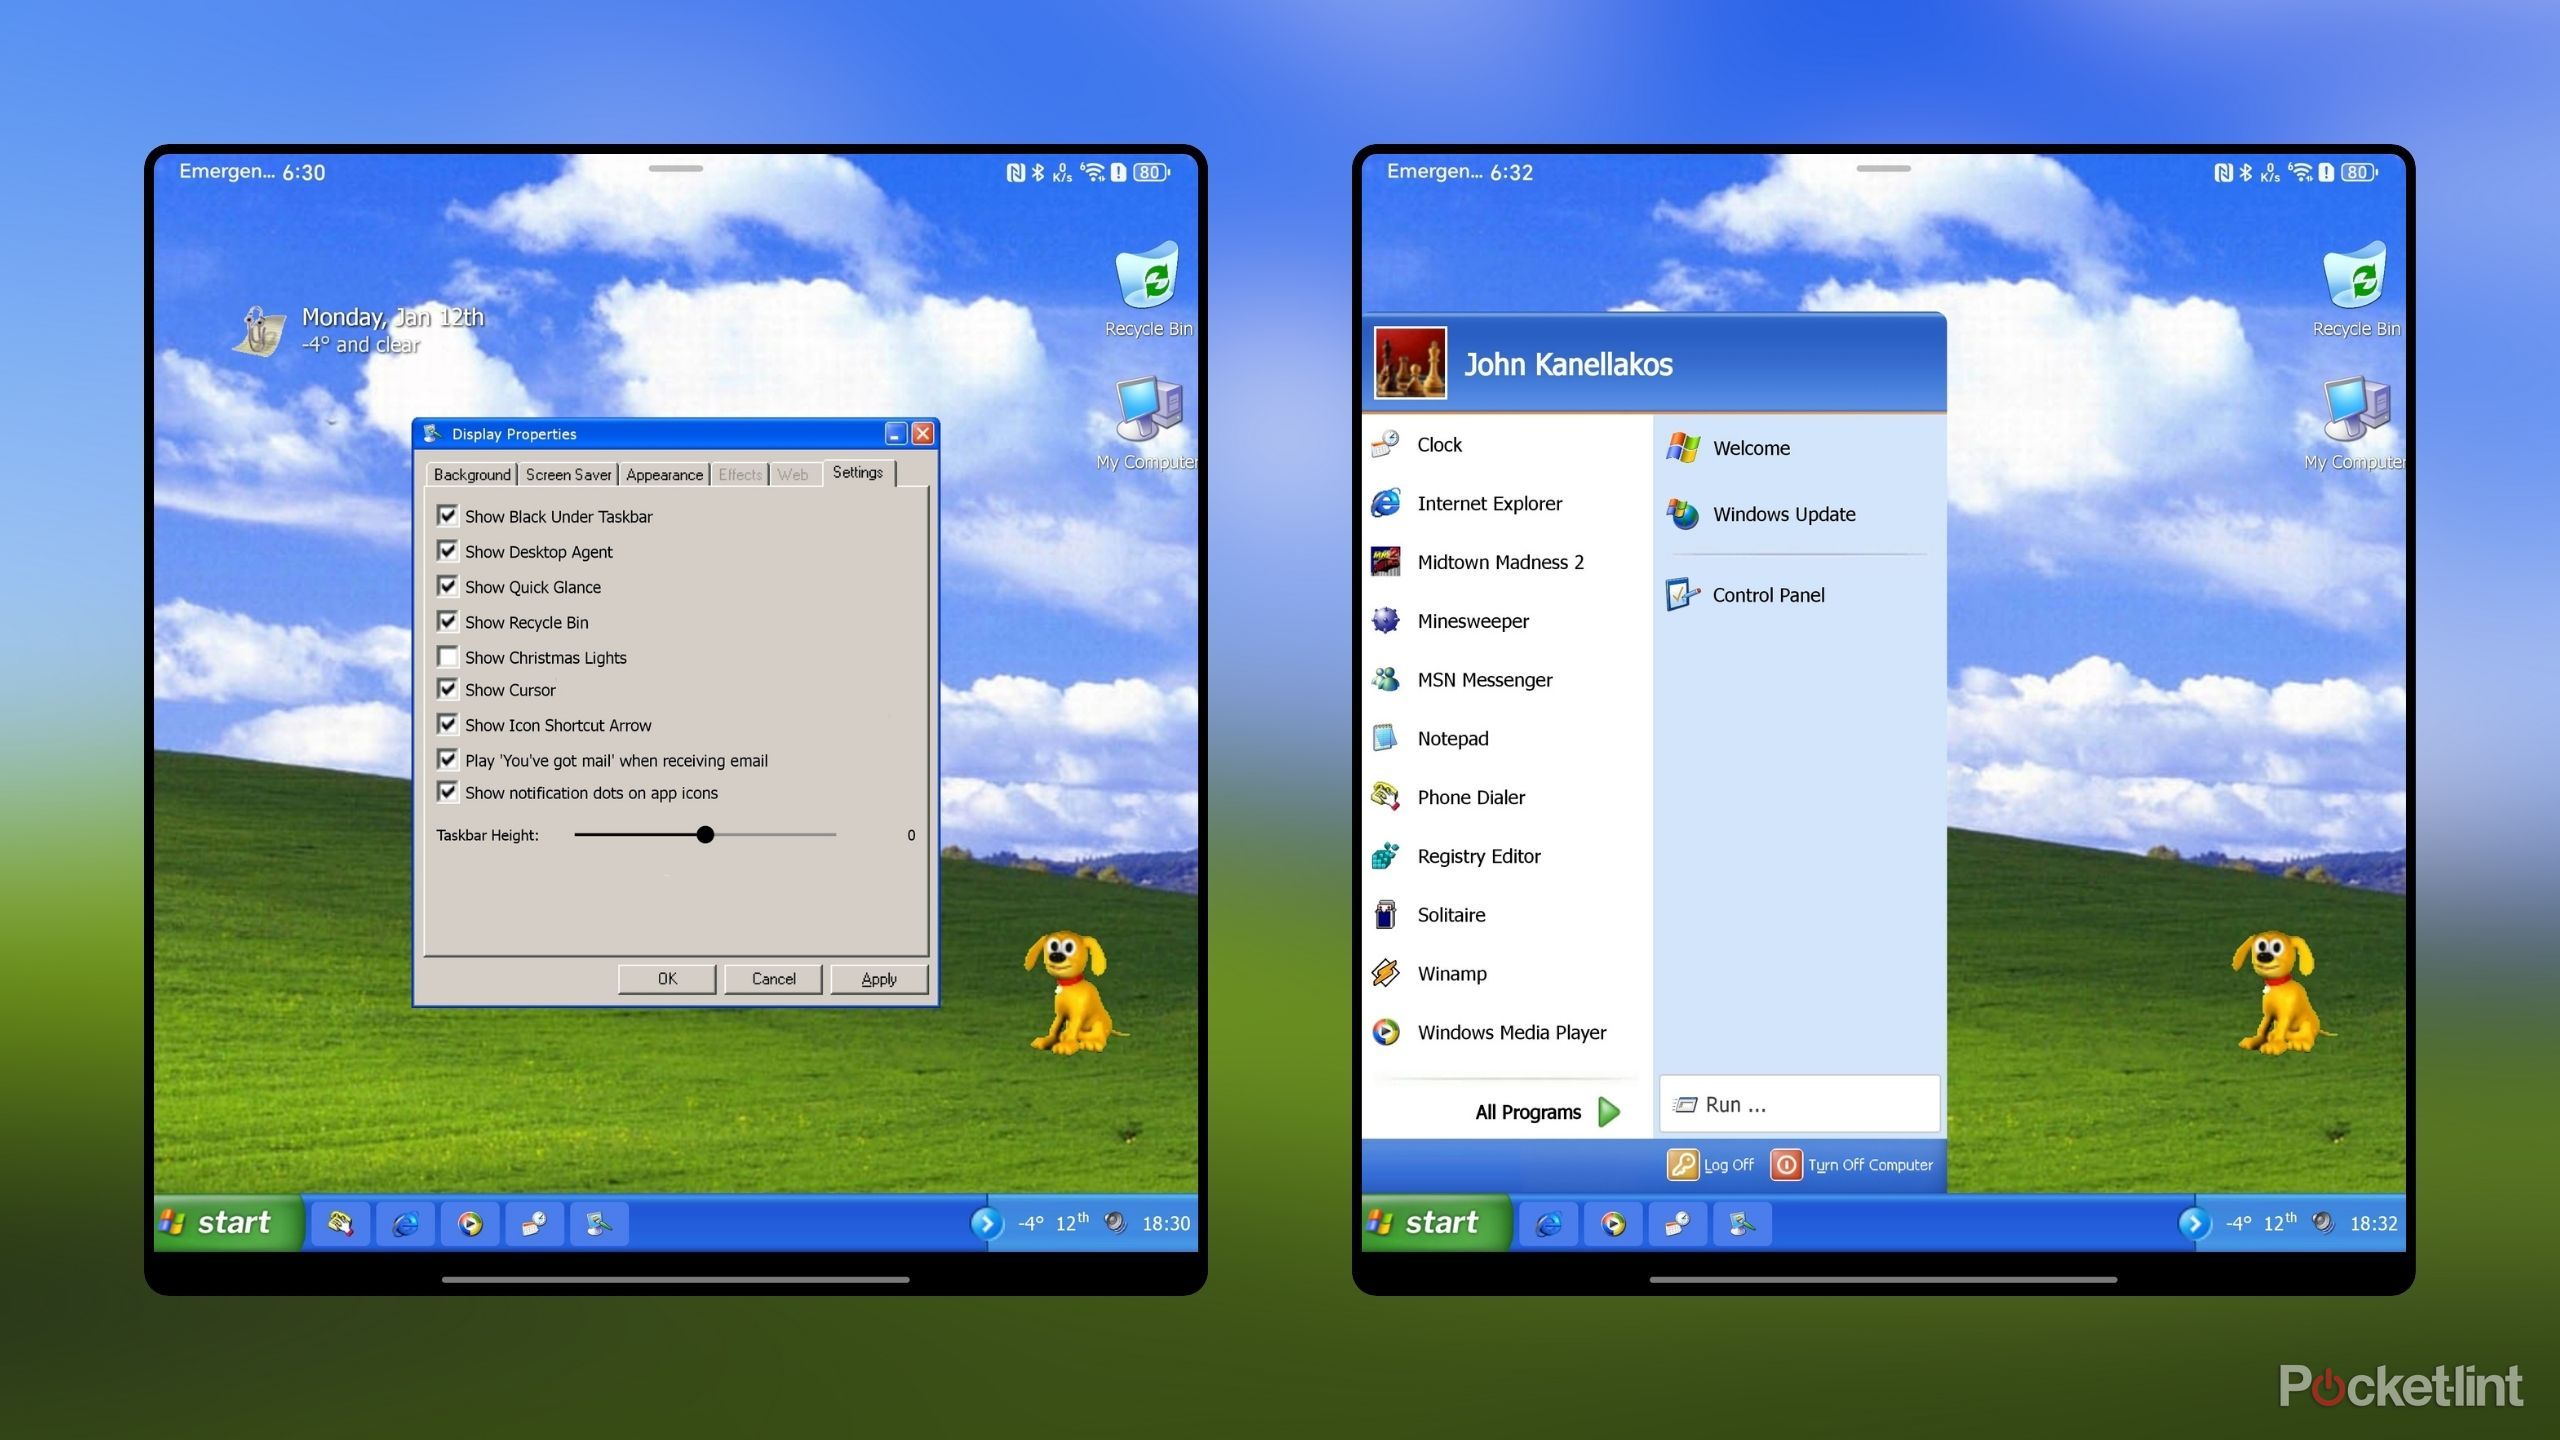Switch to the Appearance tab
2560x1440 pixels.
pos(664,475)
